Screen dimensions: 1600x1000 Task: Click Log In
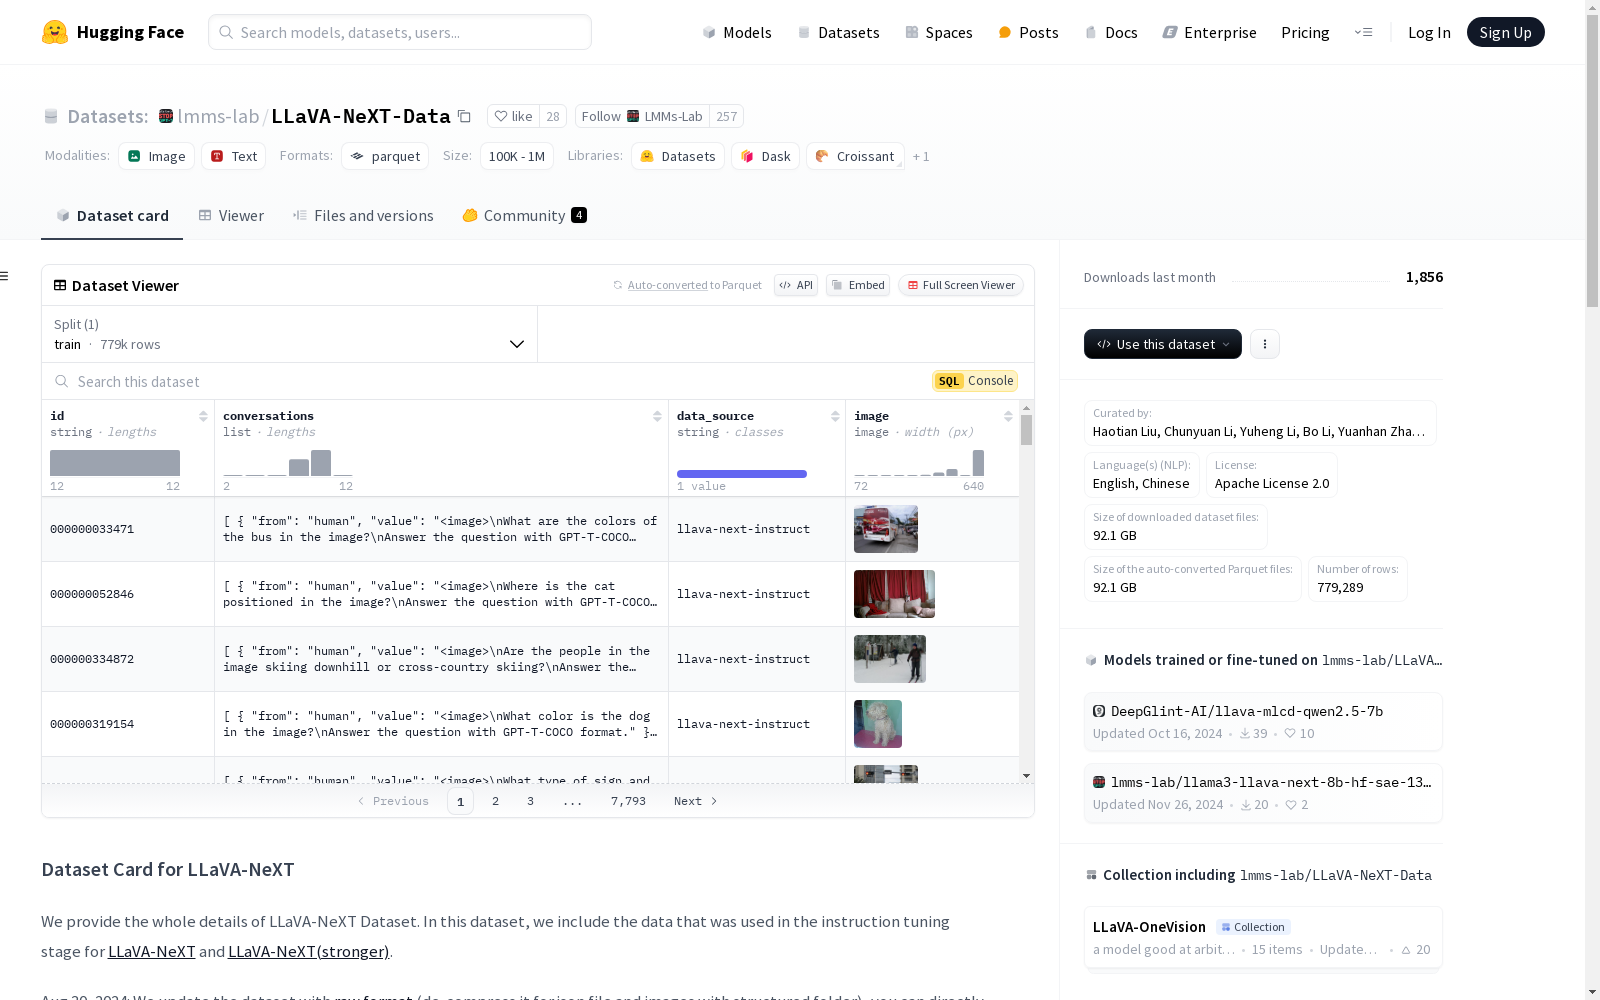coord(1429,32)
